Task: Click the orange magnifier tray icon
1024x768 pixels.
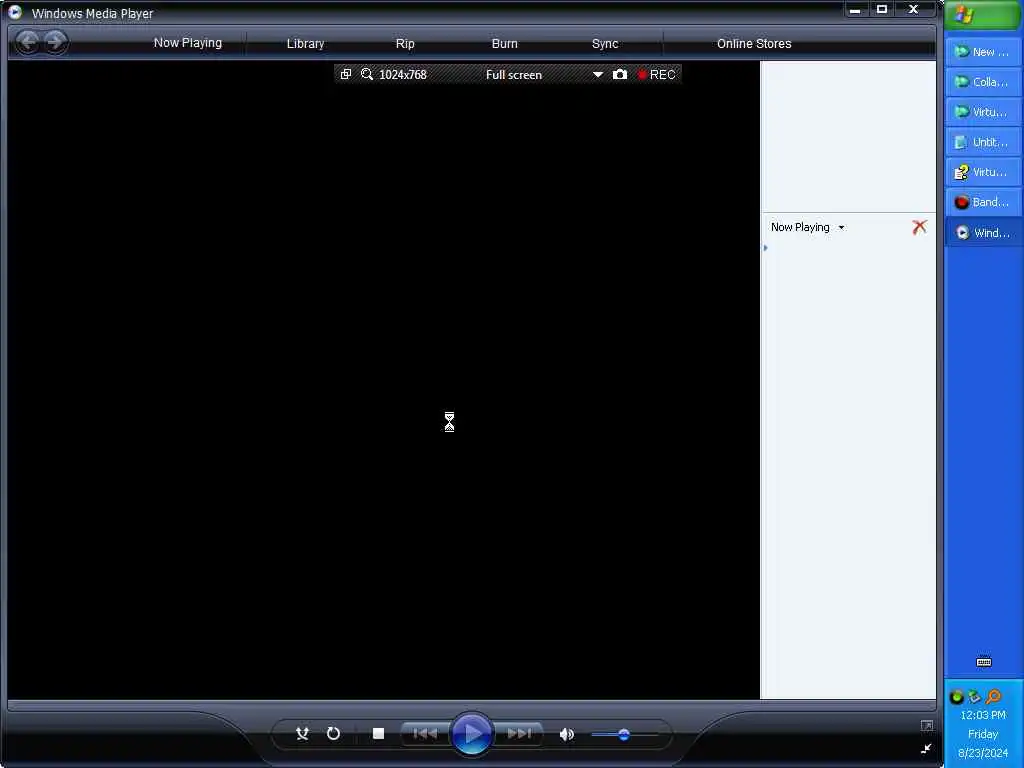Action: click(993, 697)
